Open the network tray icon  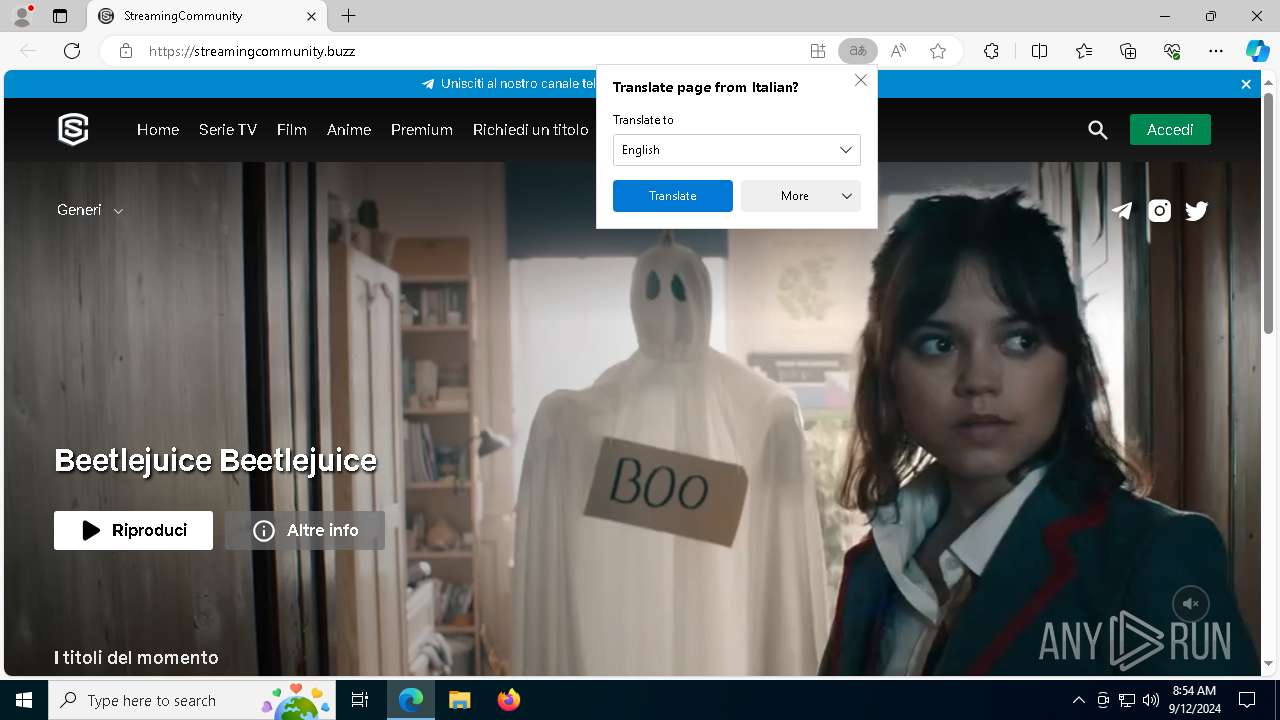1127,700
